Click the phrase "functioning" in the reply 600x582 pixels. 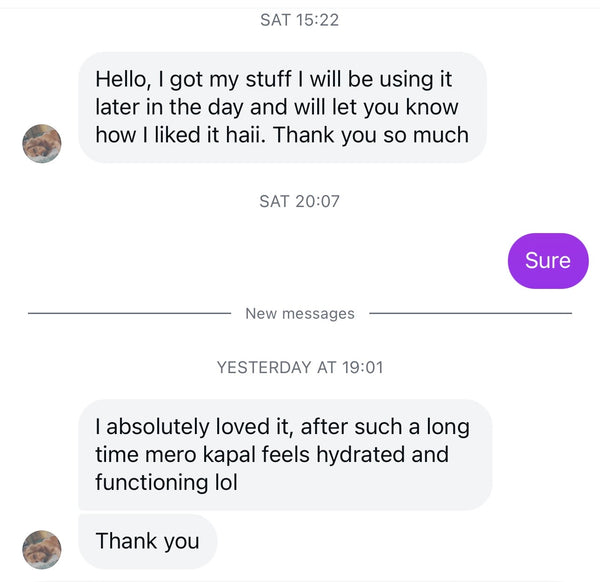point(150,483)
